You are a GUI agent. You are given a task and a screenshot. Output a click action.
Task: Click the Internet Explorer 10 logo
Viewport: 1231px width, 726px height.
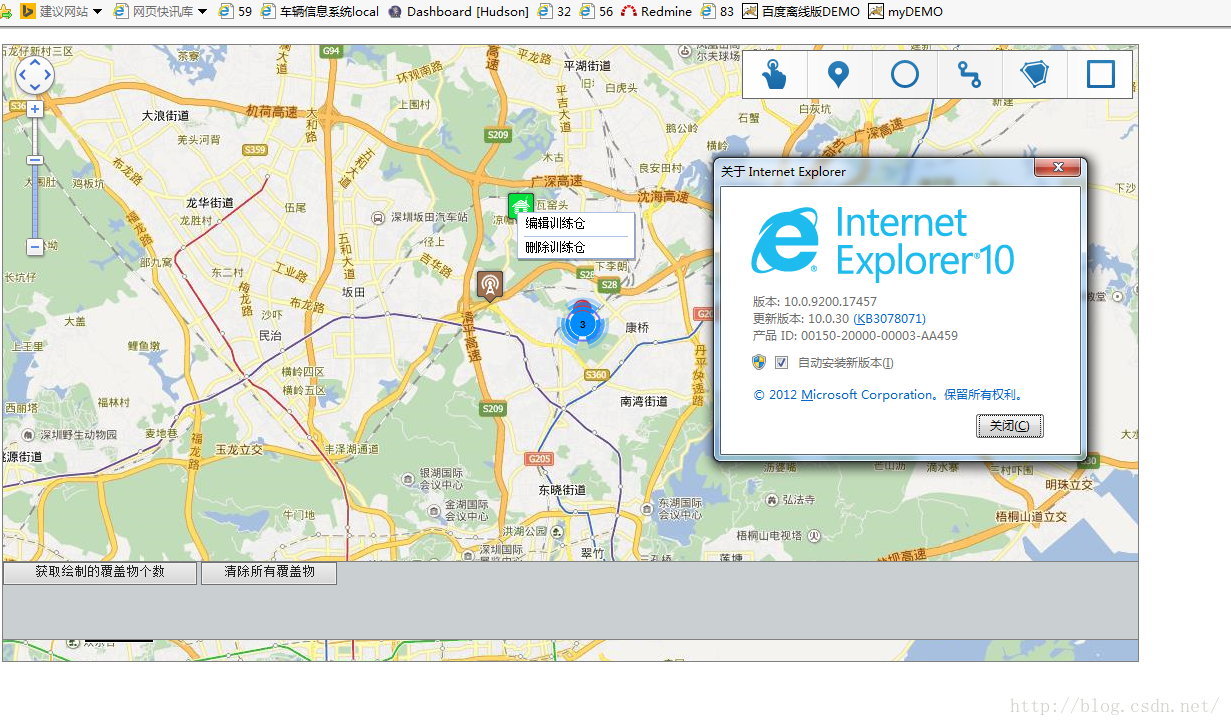point(883,241)
